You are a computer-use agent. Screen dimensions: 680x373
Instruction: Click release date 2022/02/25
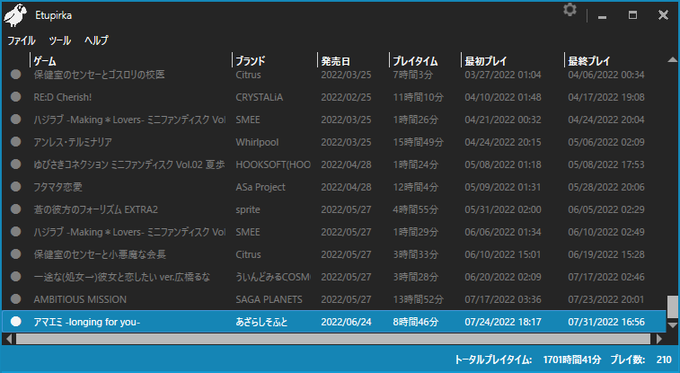(346, 97)
